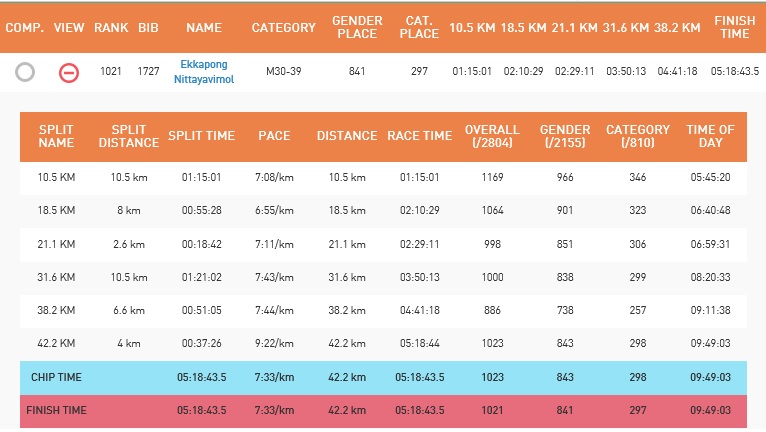
Task: Sort by CAT. PLACE header
Action: [419, 27]
